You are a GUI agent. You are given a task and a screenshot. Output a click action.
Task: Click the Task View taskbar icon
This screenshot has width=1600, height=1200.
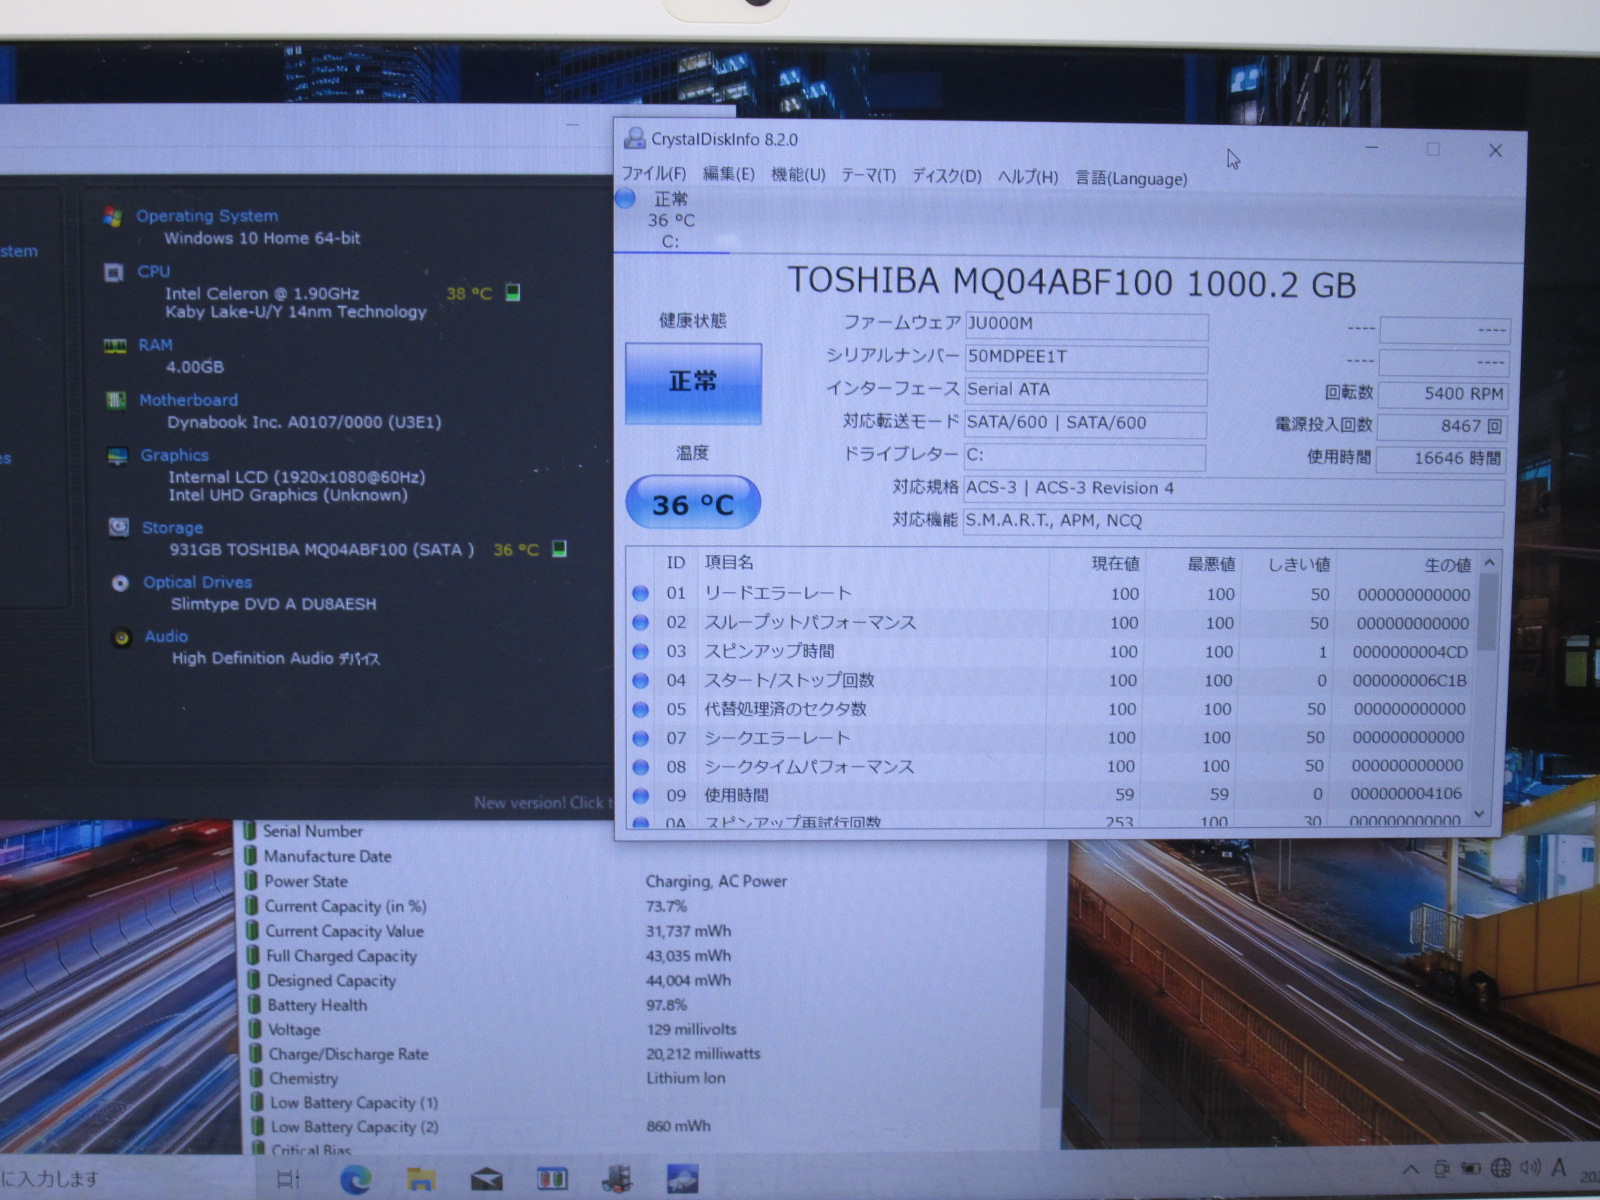(x=288, y=1180)
